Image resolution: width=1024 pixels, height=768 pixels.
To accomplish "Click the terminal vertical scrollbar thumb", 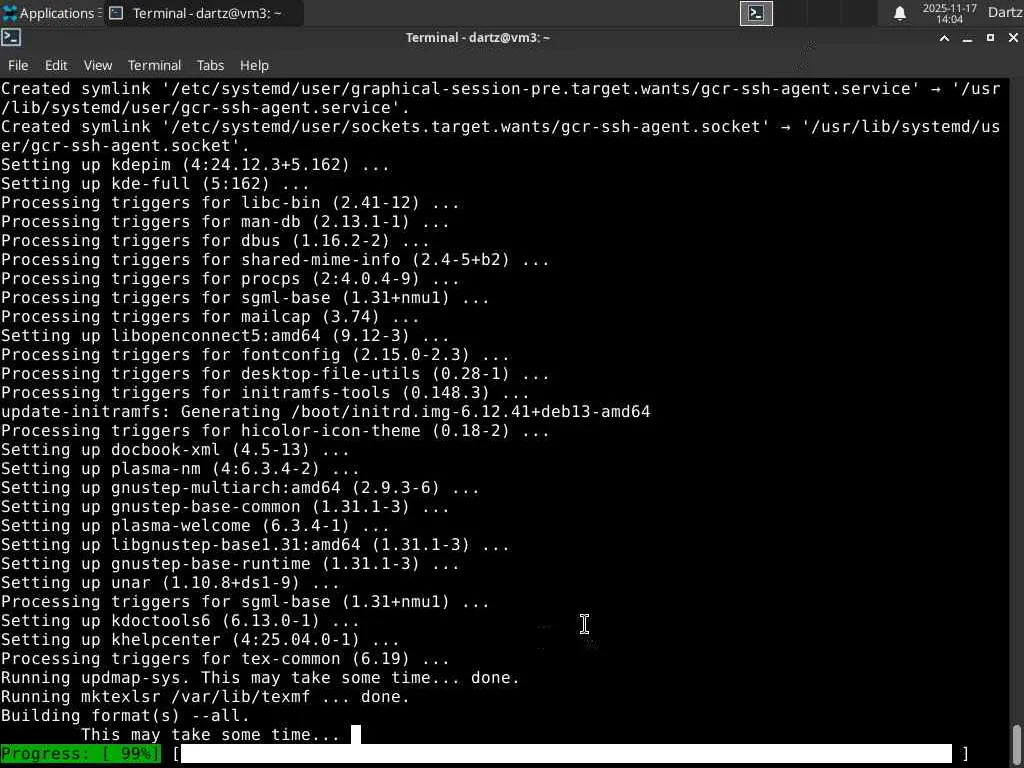I will click(x=1017, y=743).
